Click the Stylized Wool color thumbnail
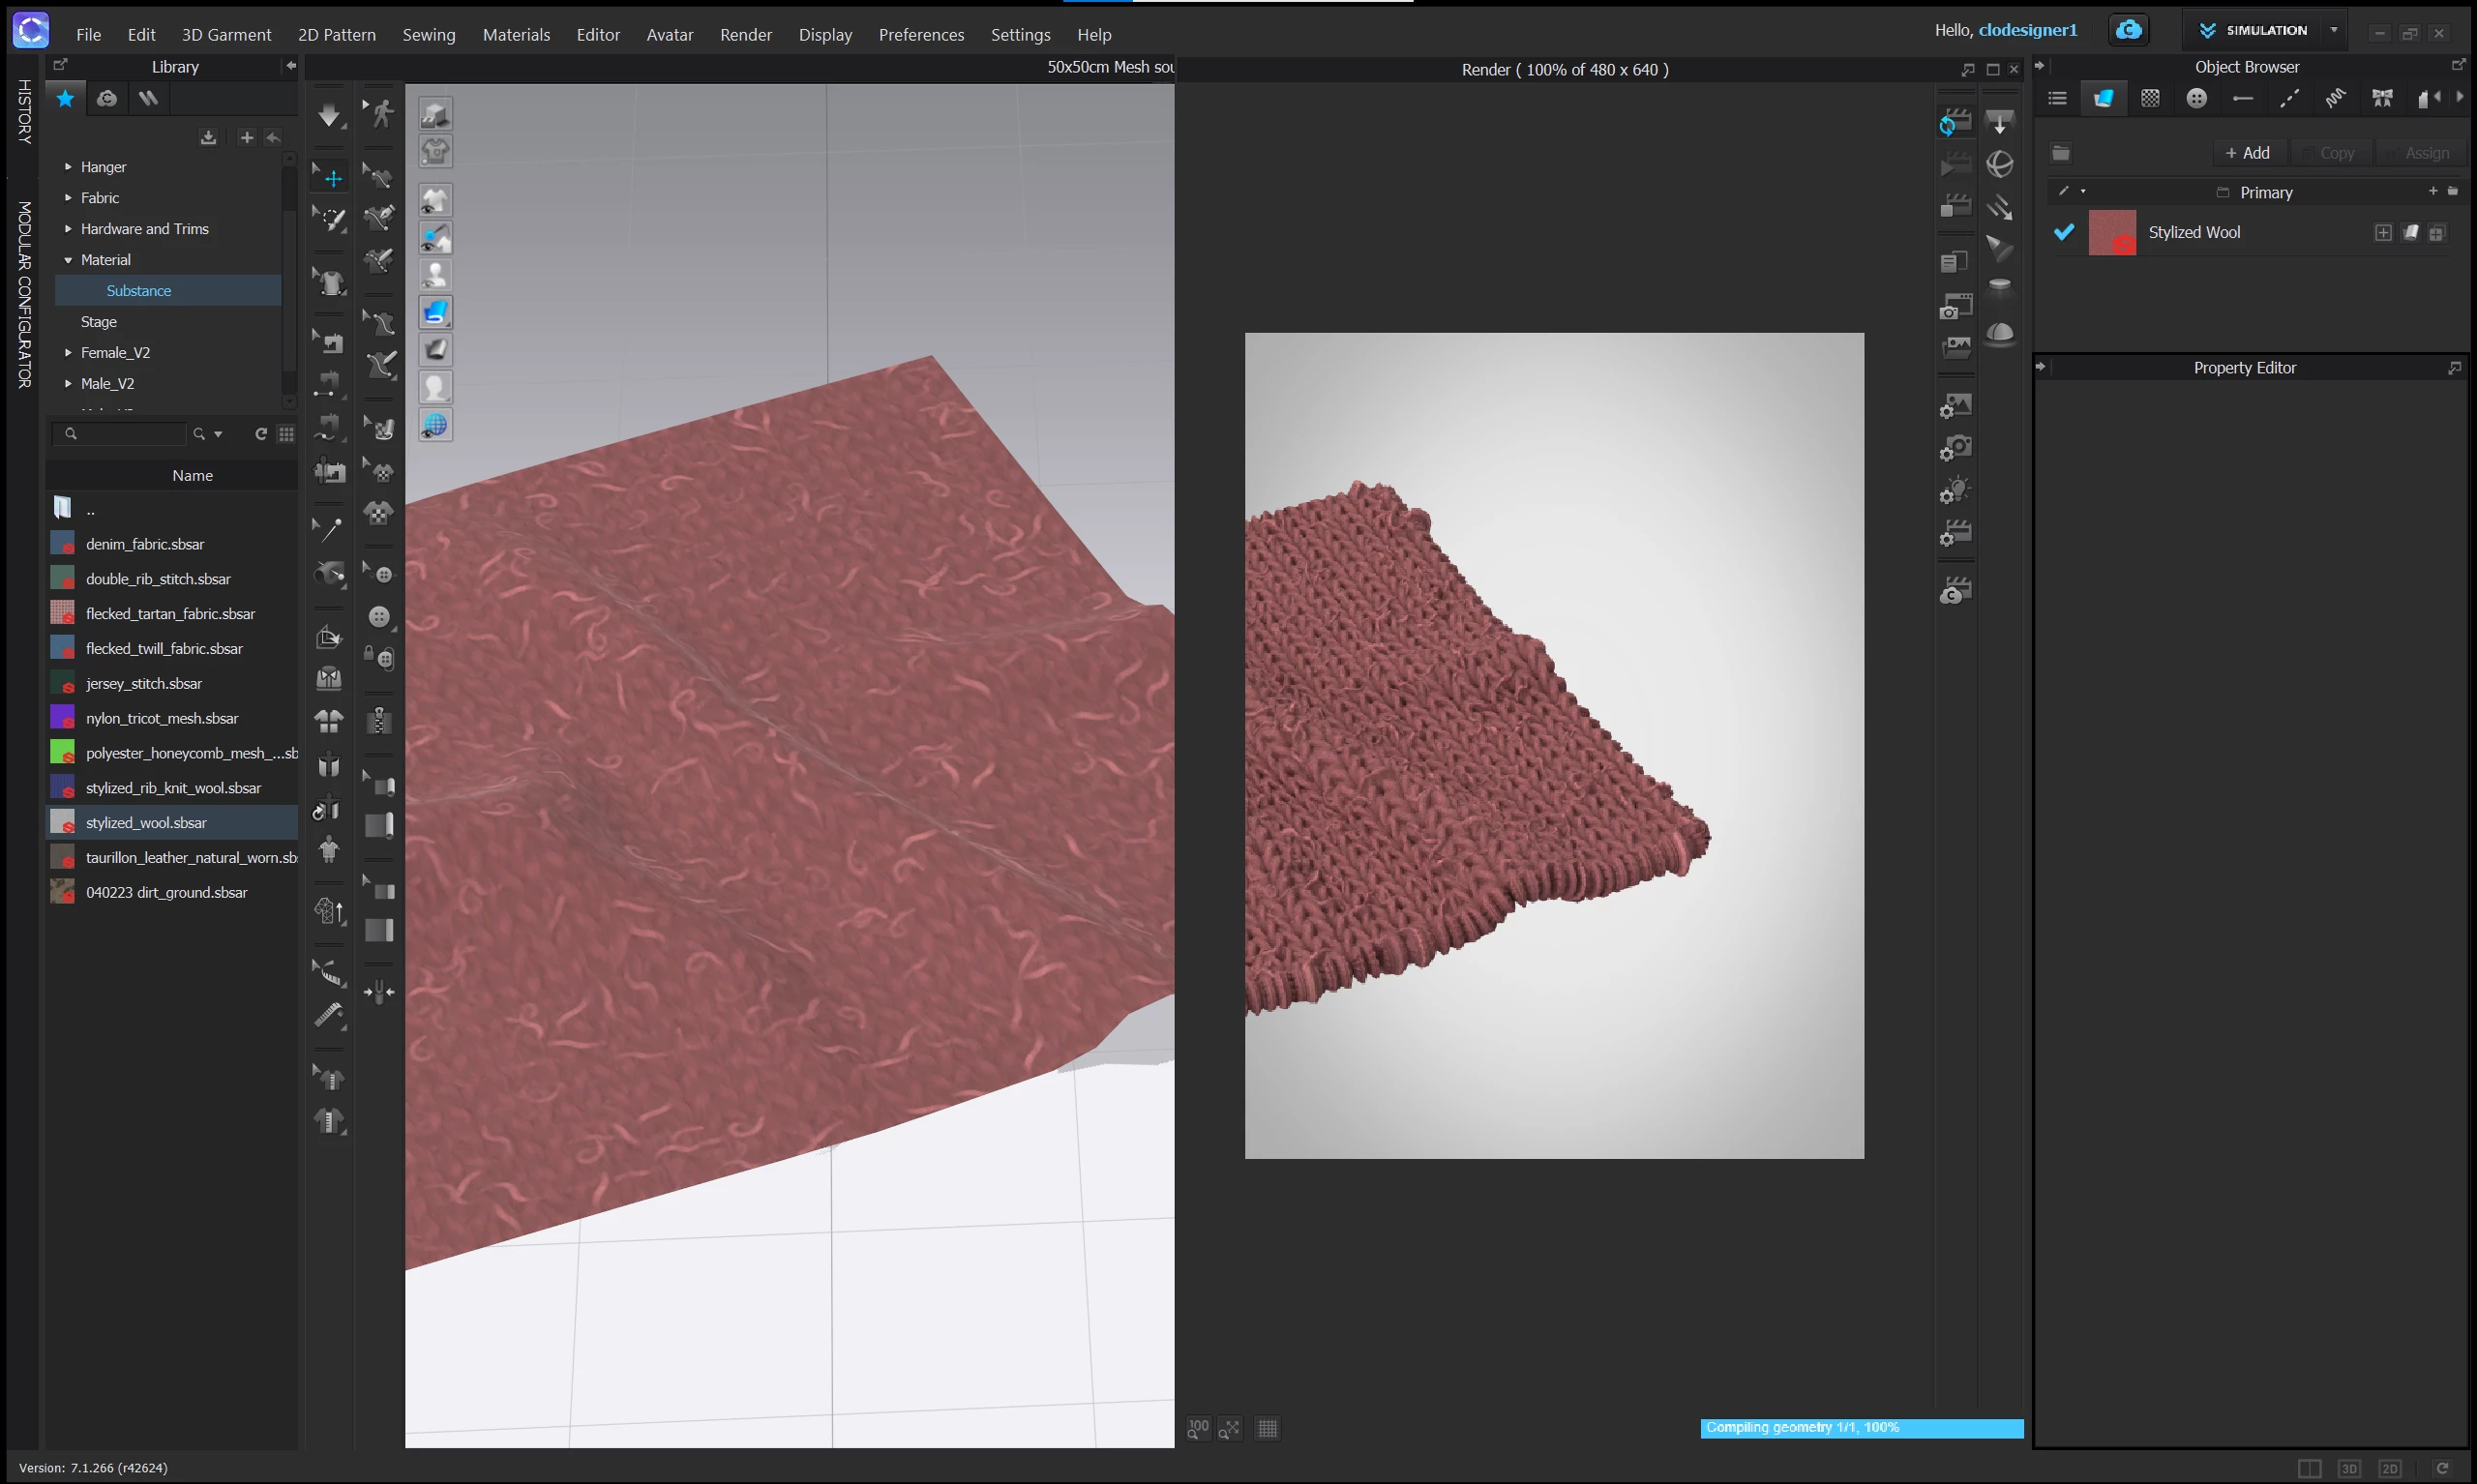2477x1484 pixels. 2112,232
